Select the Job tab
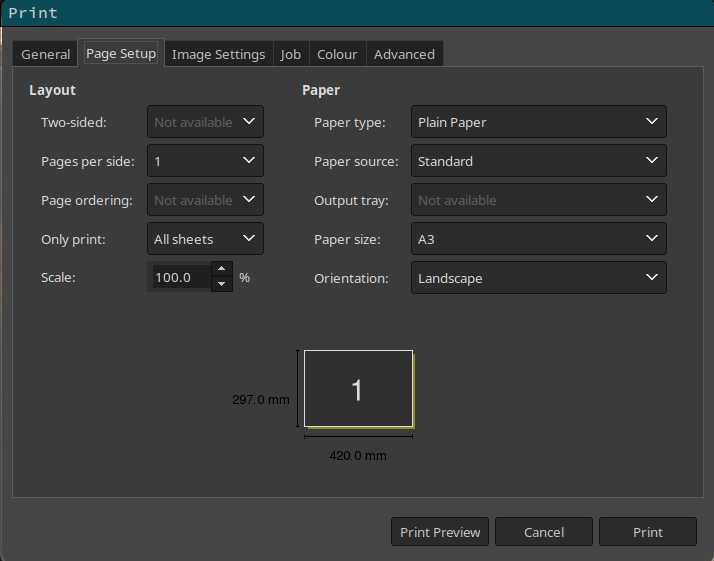Viewport: 714px width, 561px height. point(290,54)
